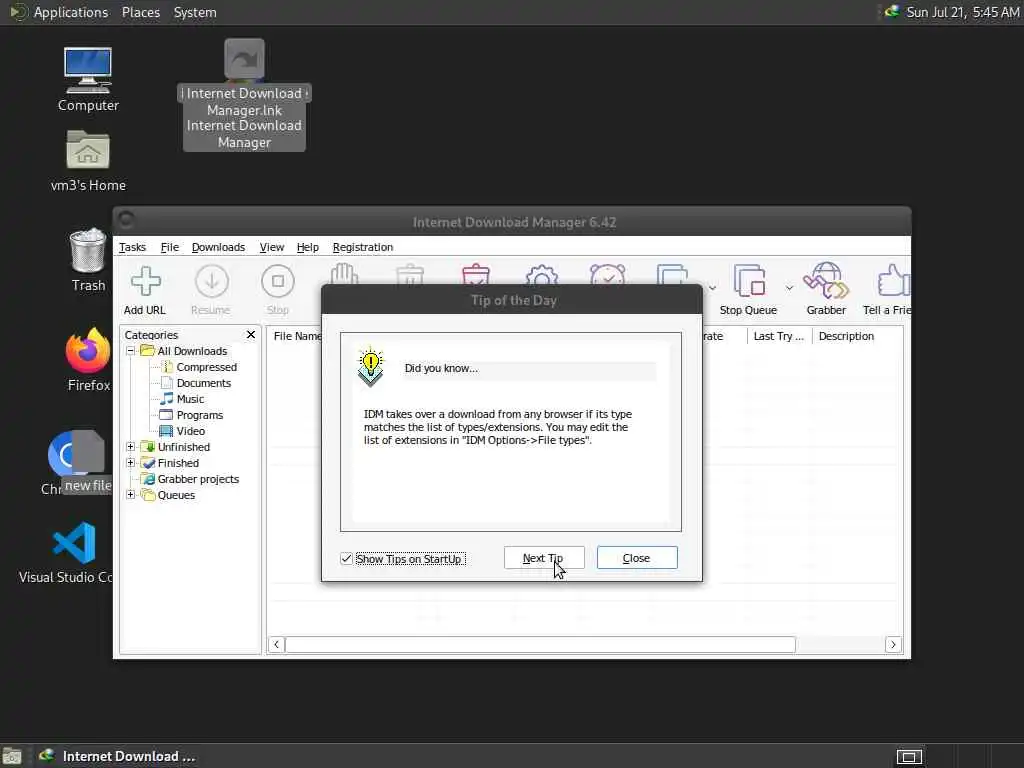1024x768 pixels.
Task: Open the System panel menu
Action: (x=195, y=12)
